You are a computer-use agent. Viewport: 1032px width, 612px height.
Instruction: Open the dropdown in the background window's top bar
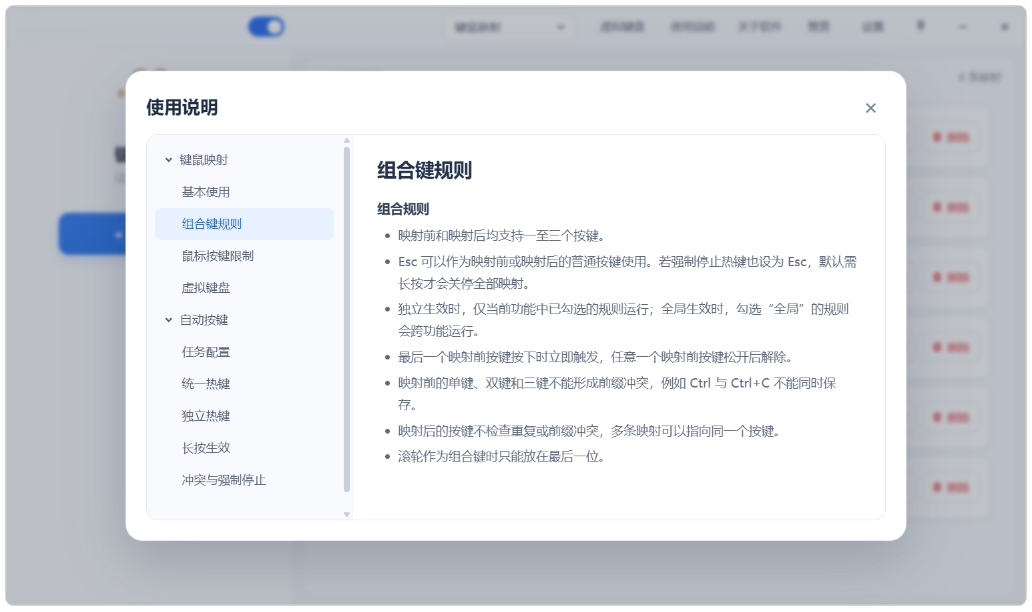click(x=507, y=27)
